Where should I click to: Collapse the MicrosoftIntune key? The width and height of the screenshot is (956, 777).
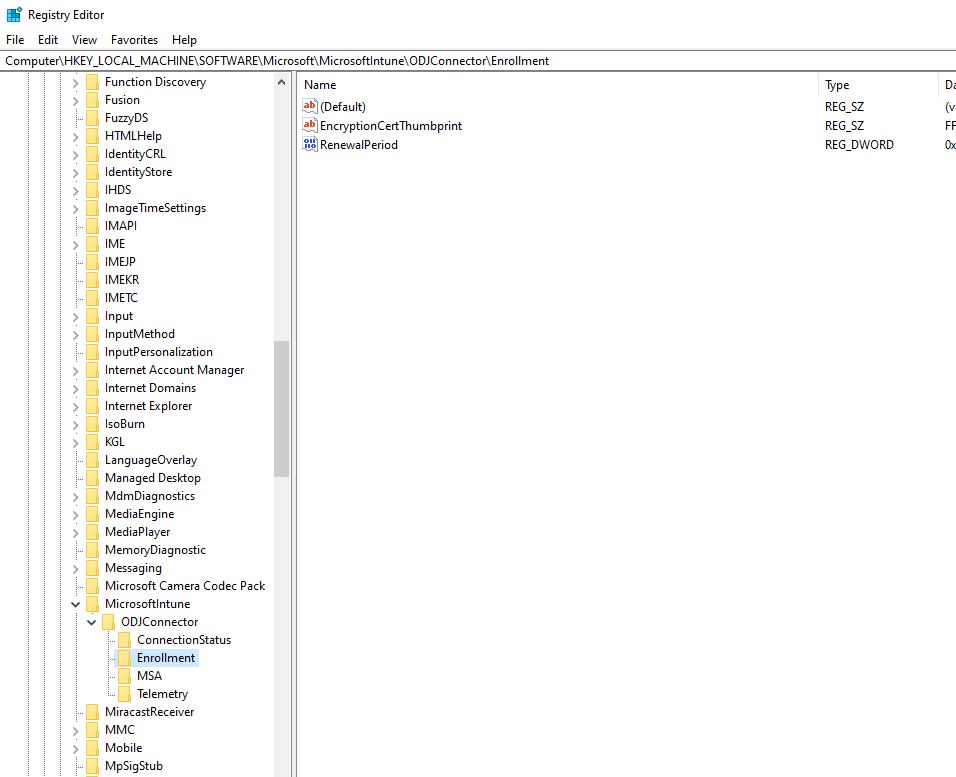[76, 604]
